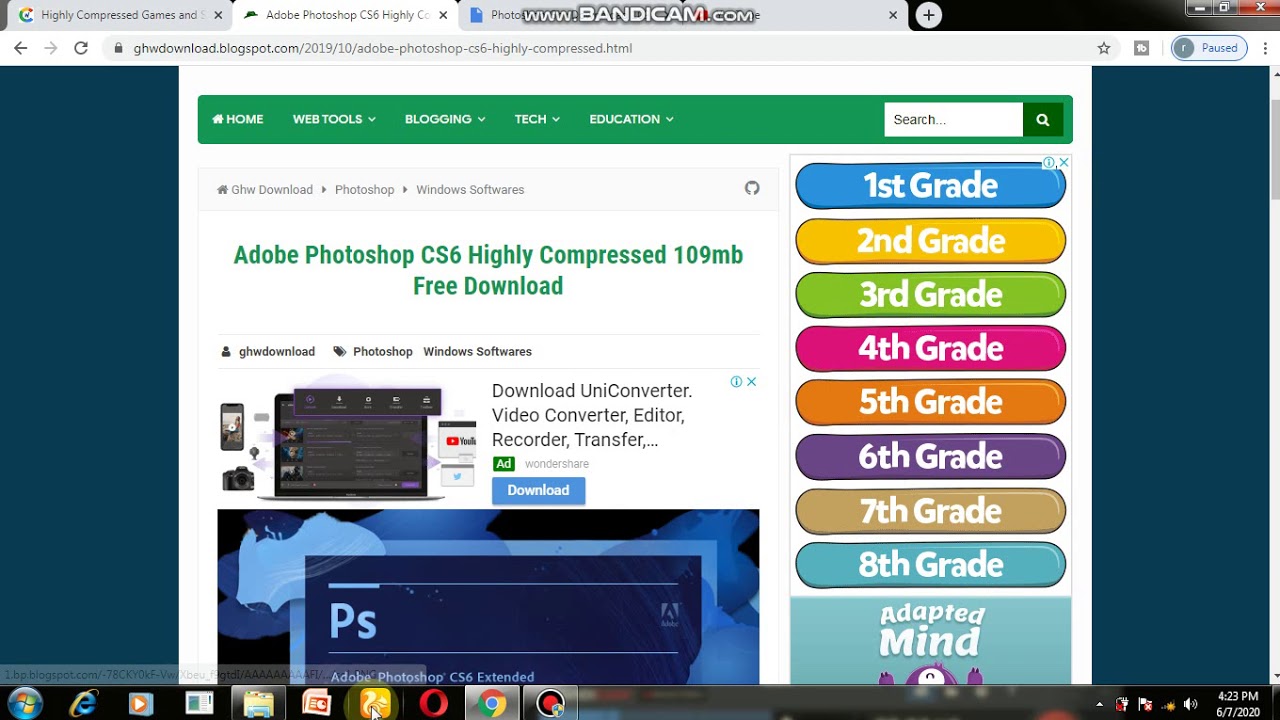Select the 8th Grade button

930,565
